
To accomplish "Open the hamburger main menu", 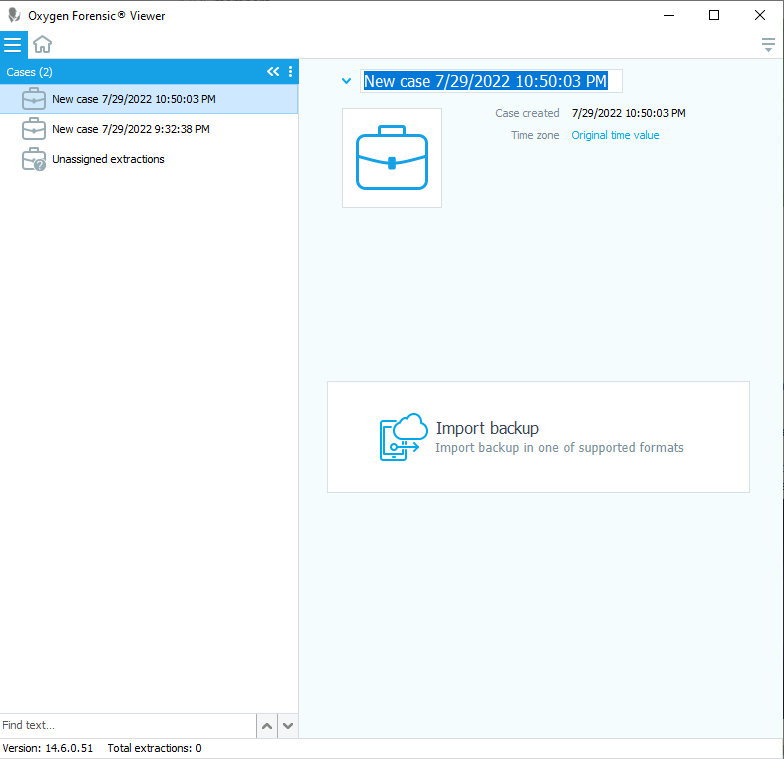I will 13,45.
